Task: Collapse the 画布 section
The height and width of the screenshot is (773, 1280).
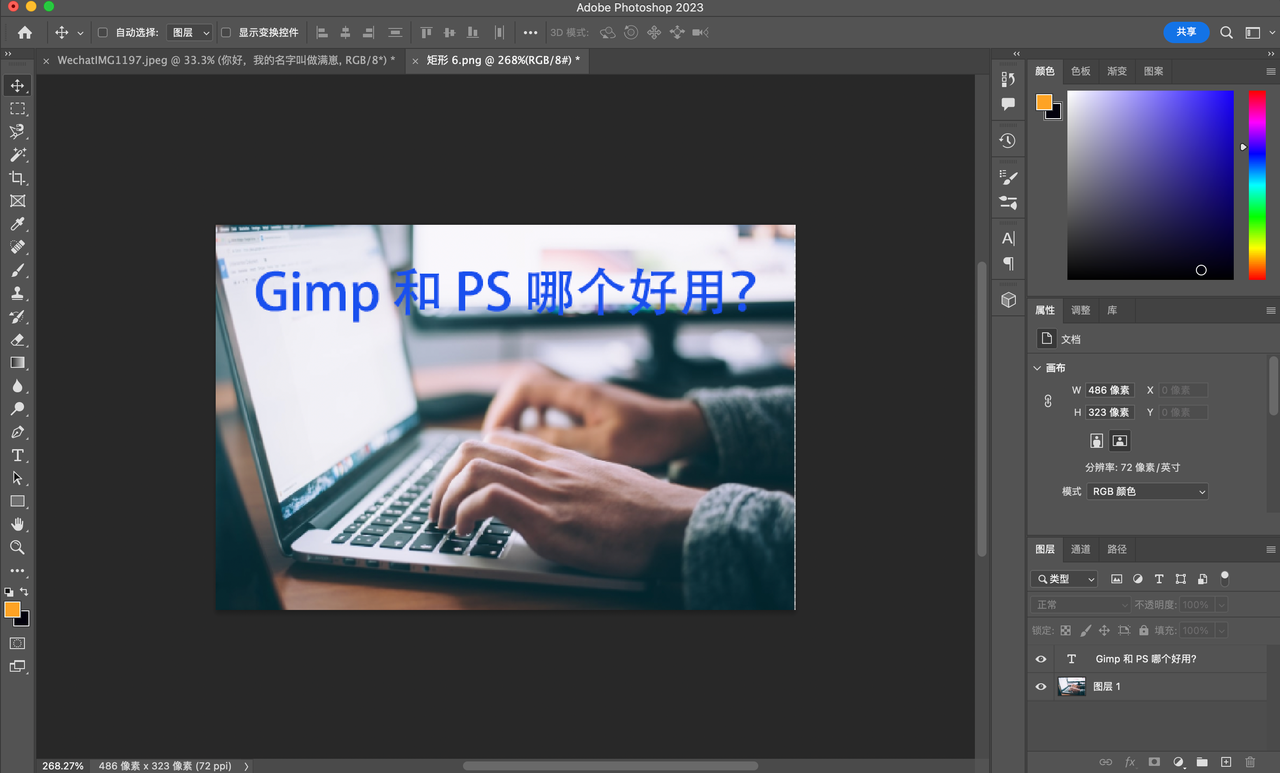Action: 1037,368
